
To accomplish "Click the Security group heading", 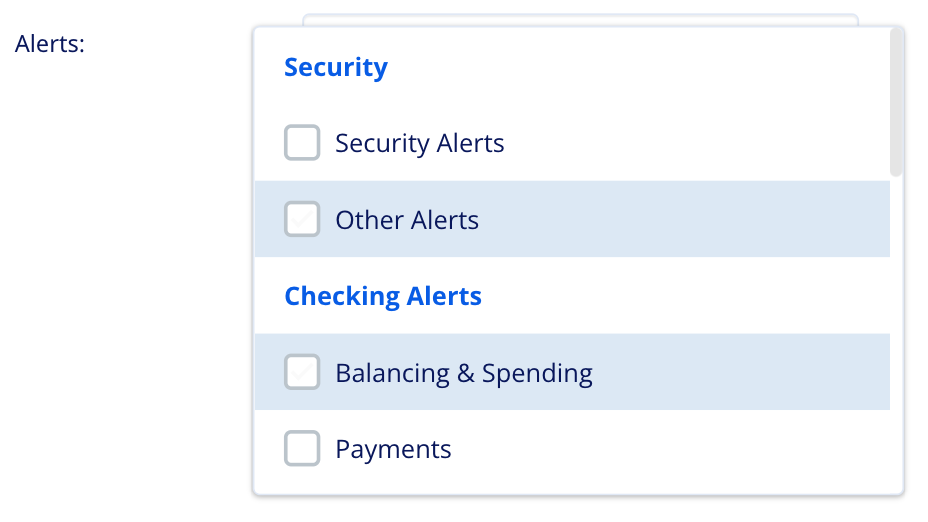I will tap(336, 67).
